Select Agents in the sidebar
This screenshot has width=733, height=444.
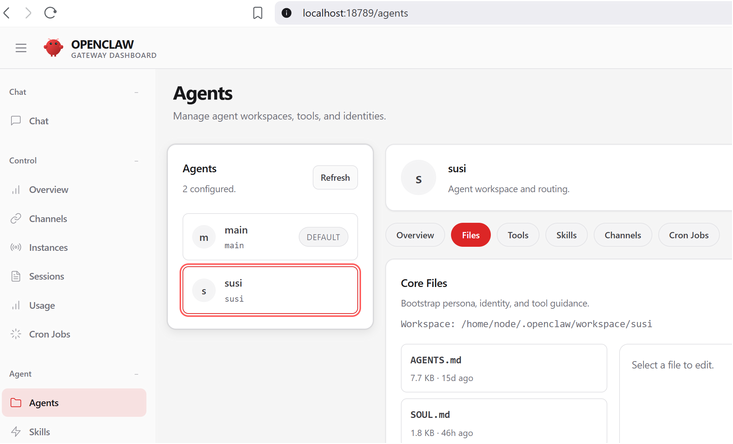[x=74, y=402]
